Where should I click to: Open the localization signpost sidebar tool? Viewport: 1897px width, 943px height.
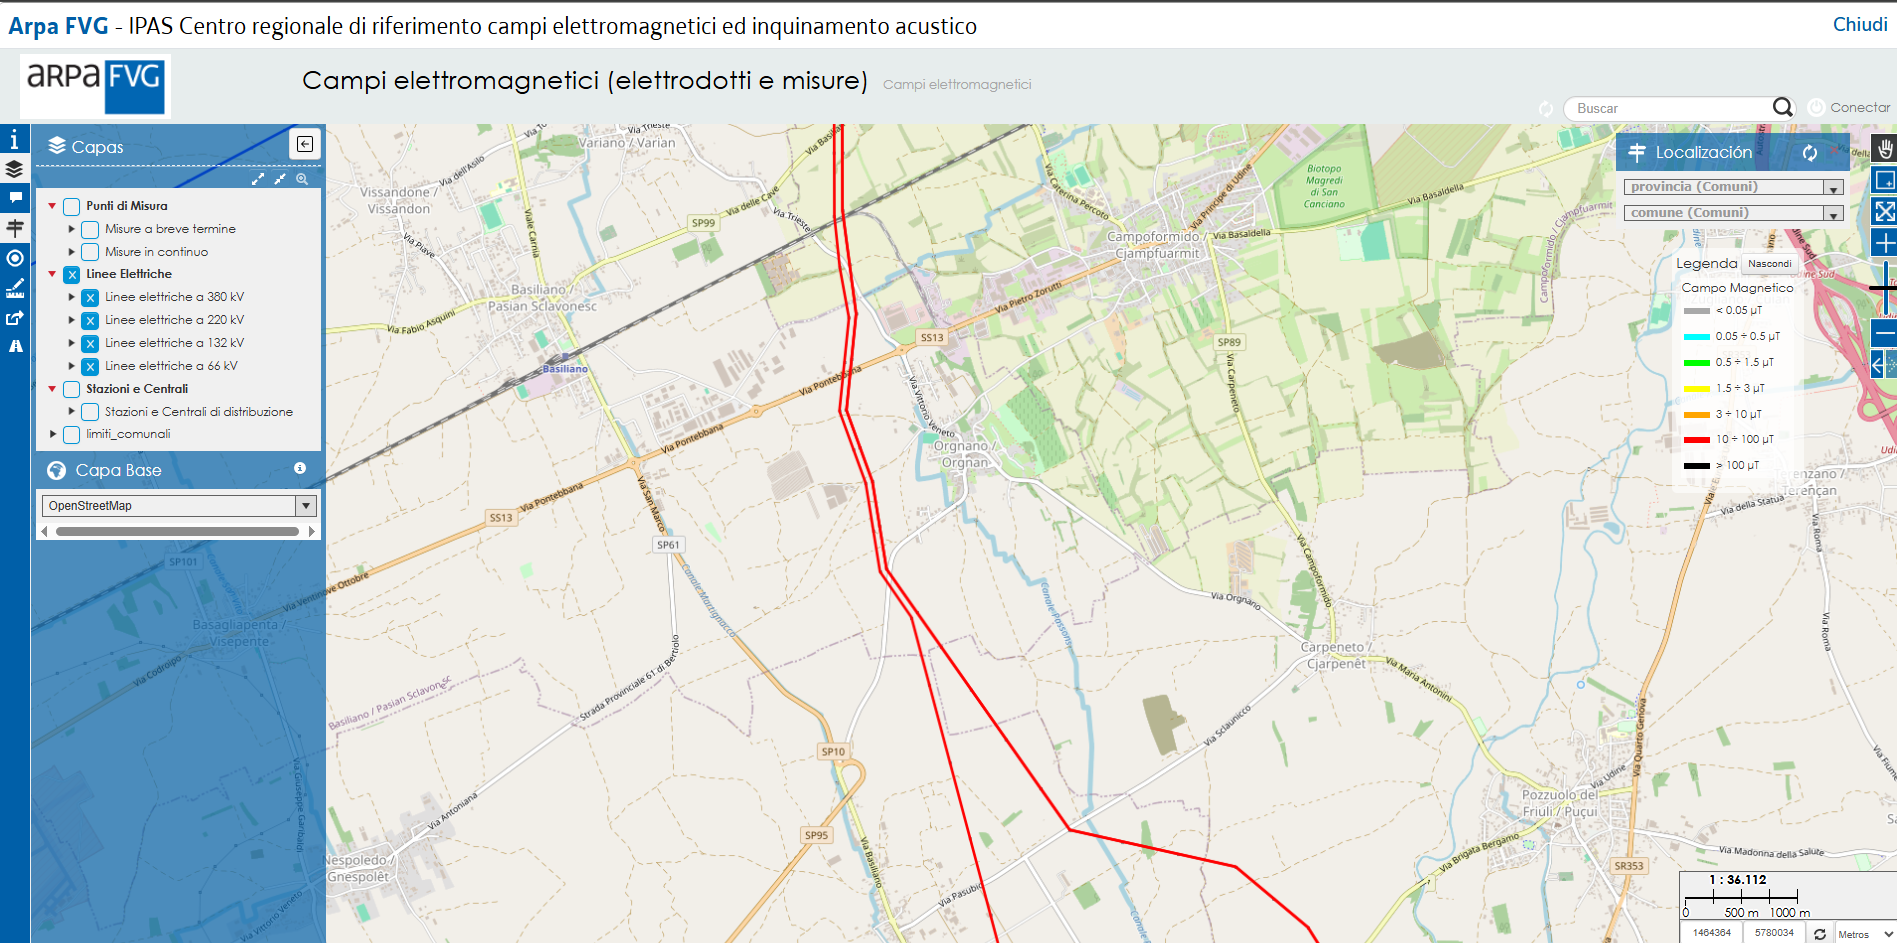tap(14, 228)
